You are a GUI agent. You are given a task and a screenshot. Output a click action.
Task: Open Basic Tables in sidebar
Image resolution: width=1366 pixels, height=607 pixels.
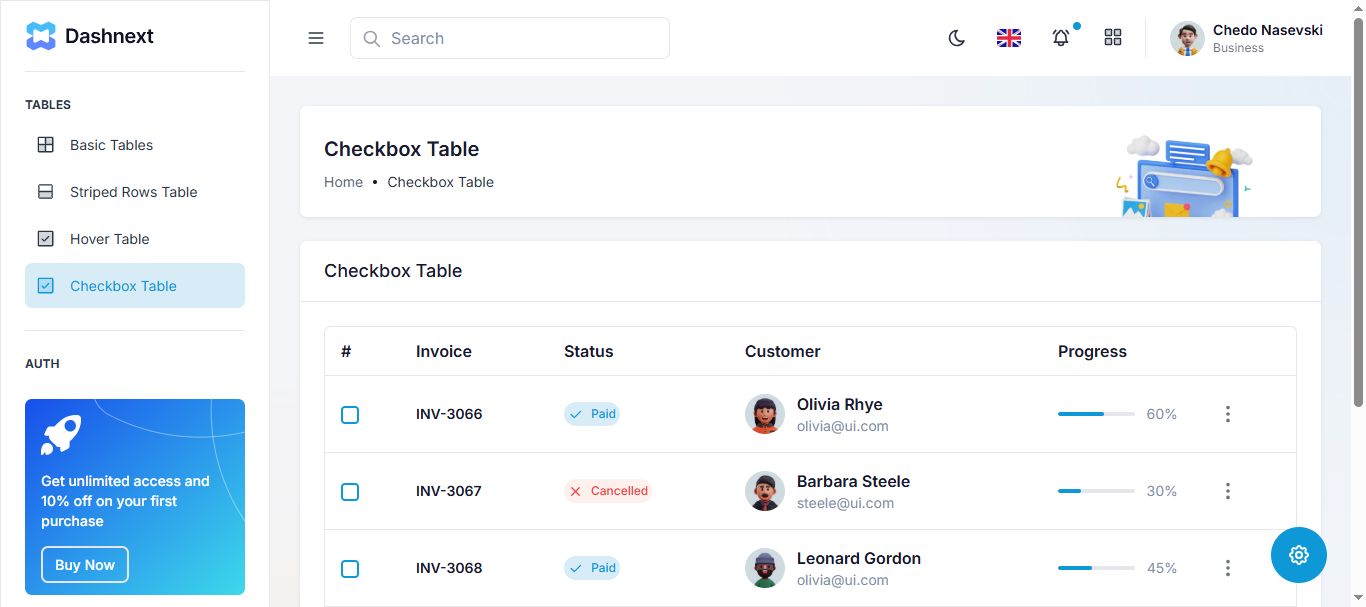click(x=111, y=145)
